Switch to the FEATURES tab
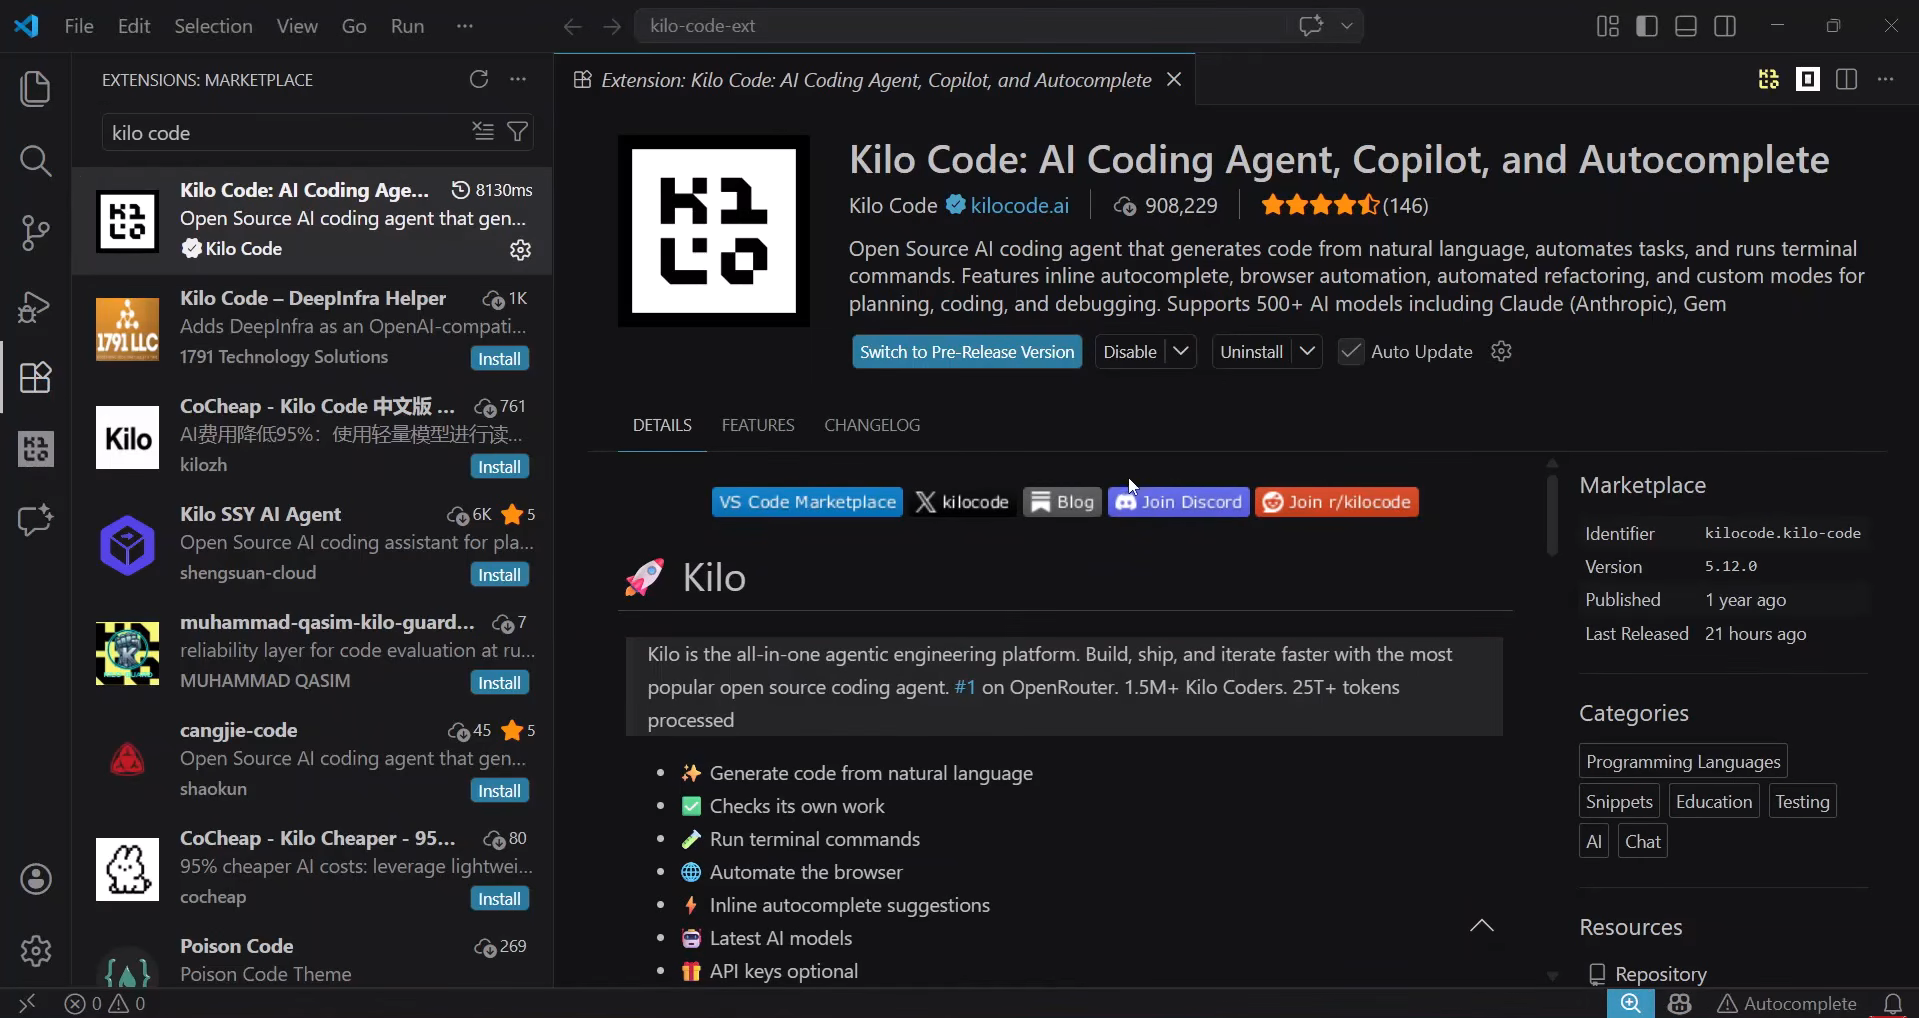The image size is (1919, 1018). click(x=758, y=425)
